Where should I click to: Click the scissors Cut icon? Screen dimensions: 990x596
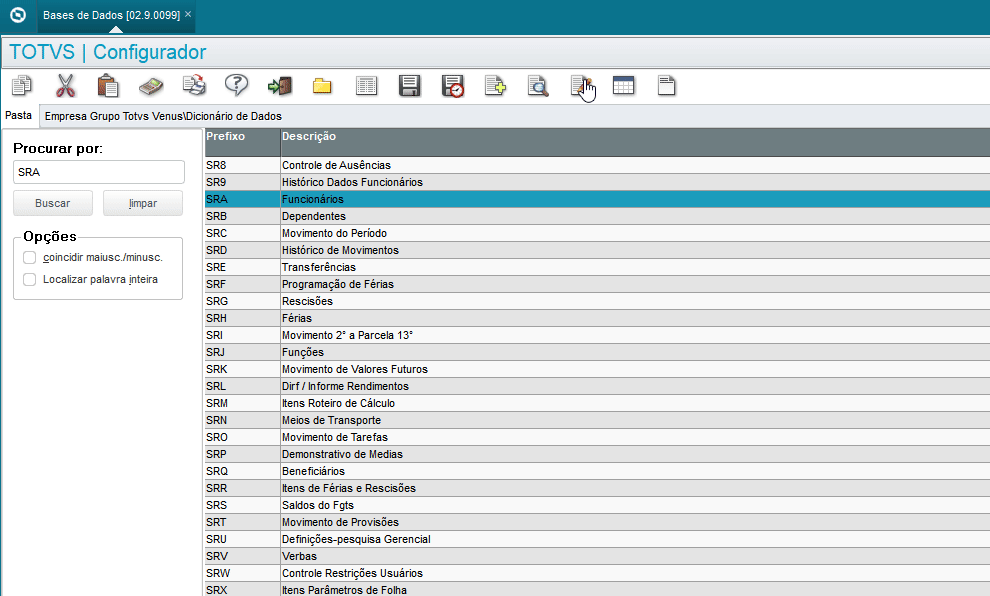click(65, 85)
